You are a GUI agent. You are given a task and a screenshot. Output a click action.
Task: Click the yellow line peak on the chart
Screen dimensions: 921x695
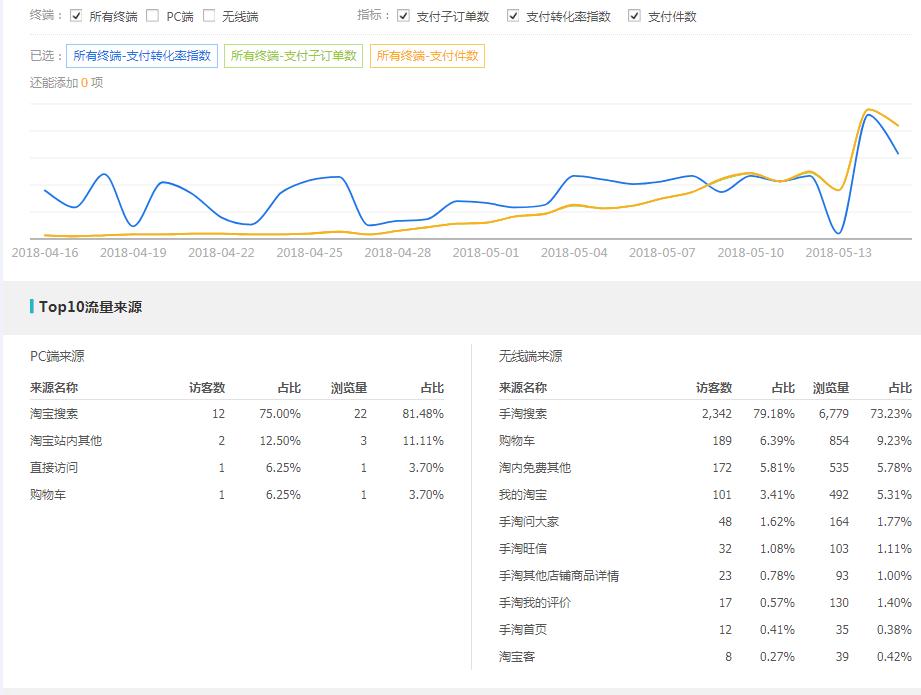click(x=870, y=106)
